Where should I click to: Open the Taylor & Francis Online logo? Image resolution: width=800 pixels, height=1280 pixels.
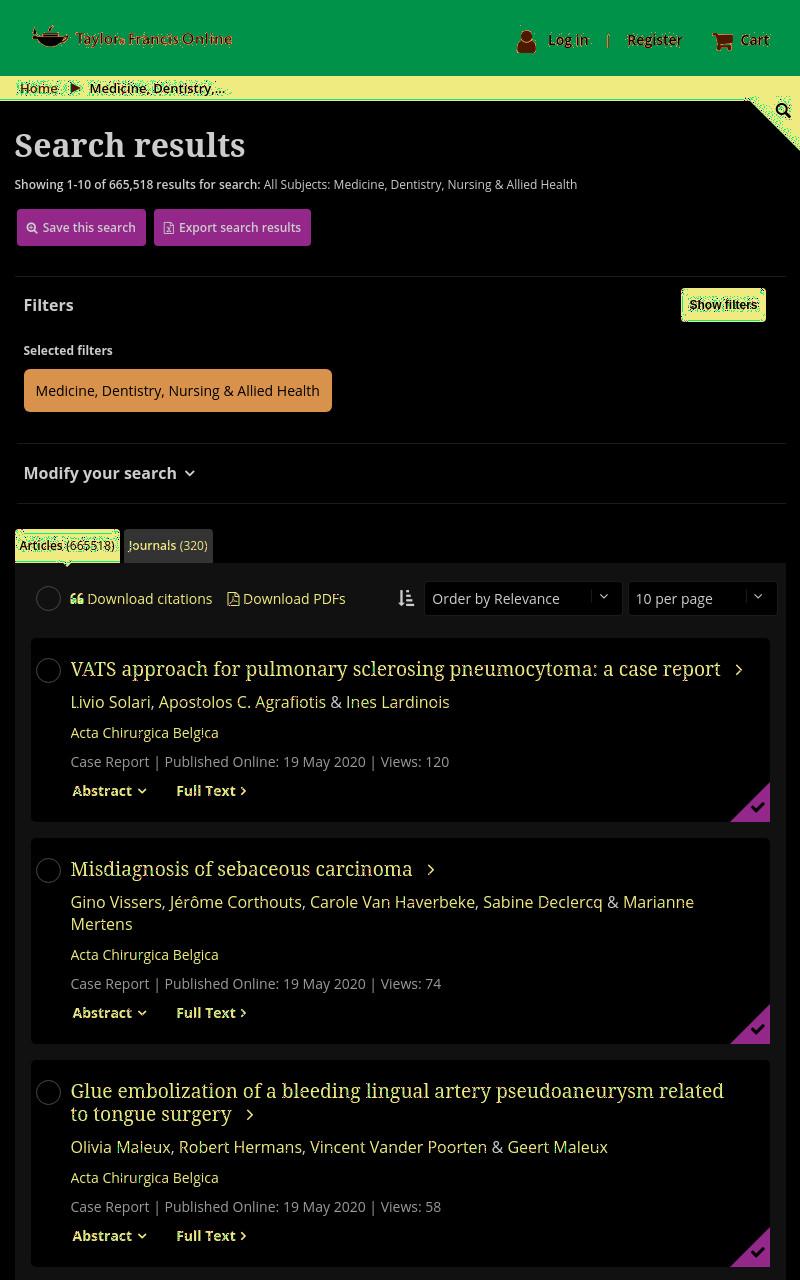click(x=132, y=38)
